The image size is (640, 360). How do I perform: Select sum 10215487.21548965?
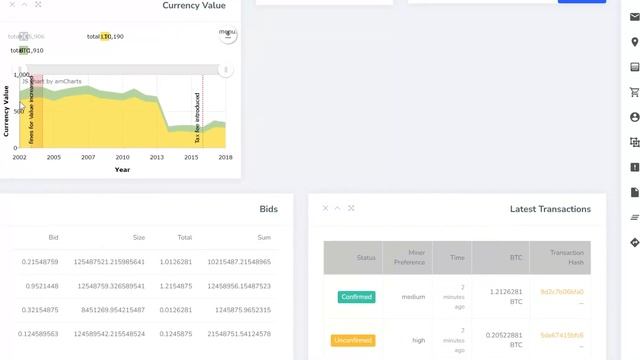pyautogui.click(x=239, y=262)
